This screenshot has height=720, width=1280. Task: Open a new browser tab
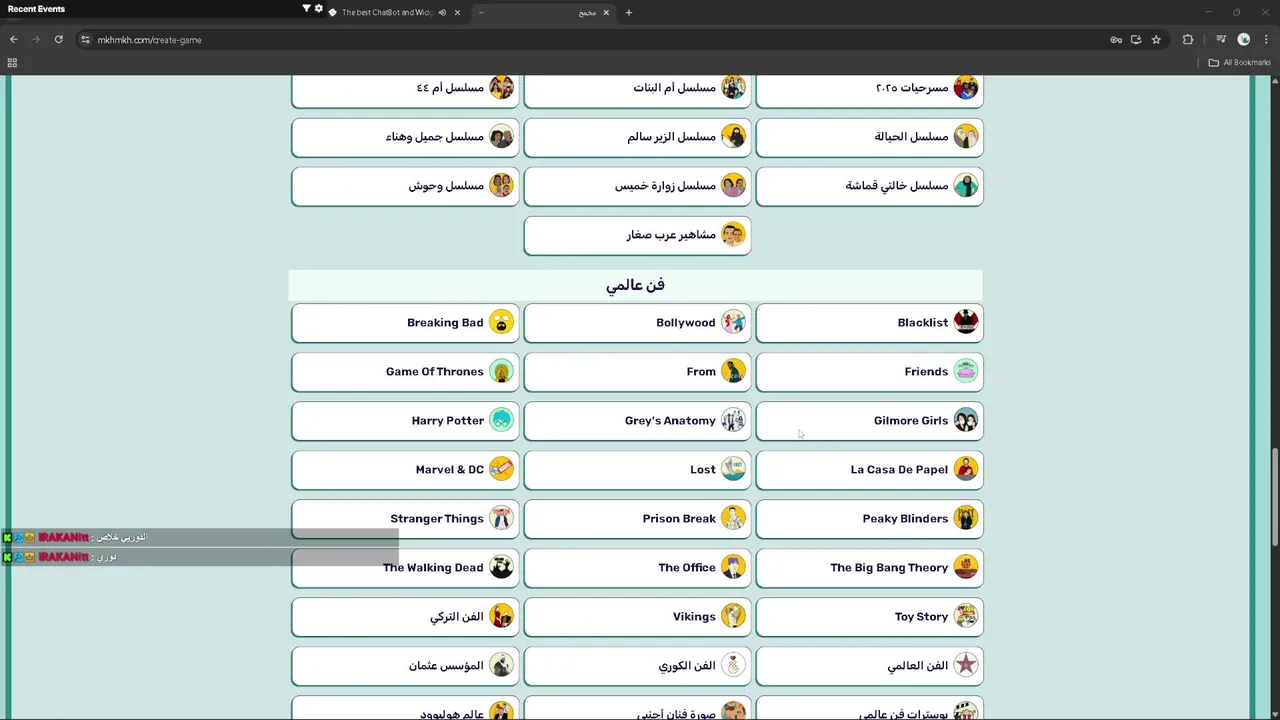629,13
